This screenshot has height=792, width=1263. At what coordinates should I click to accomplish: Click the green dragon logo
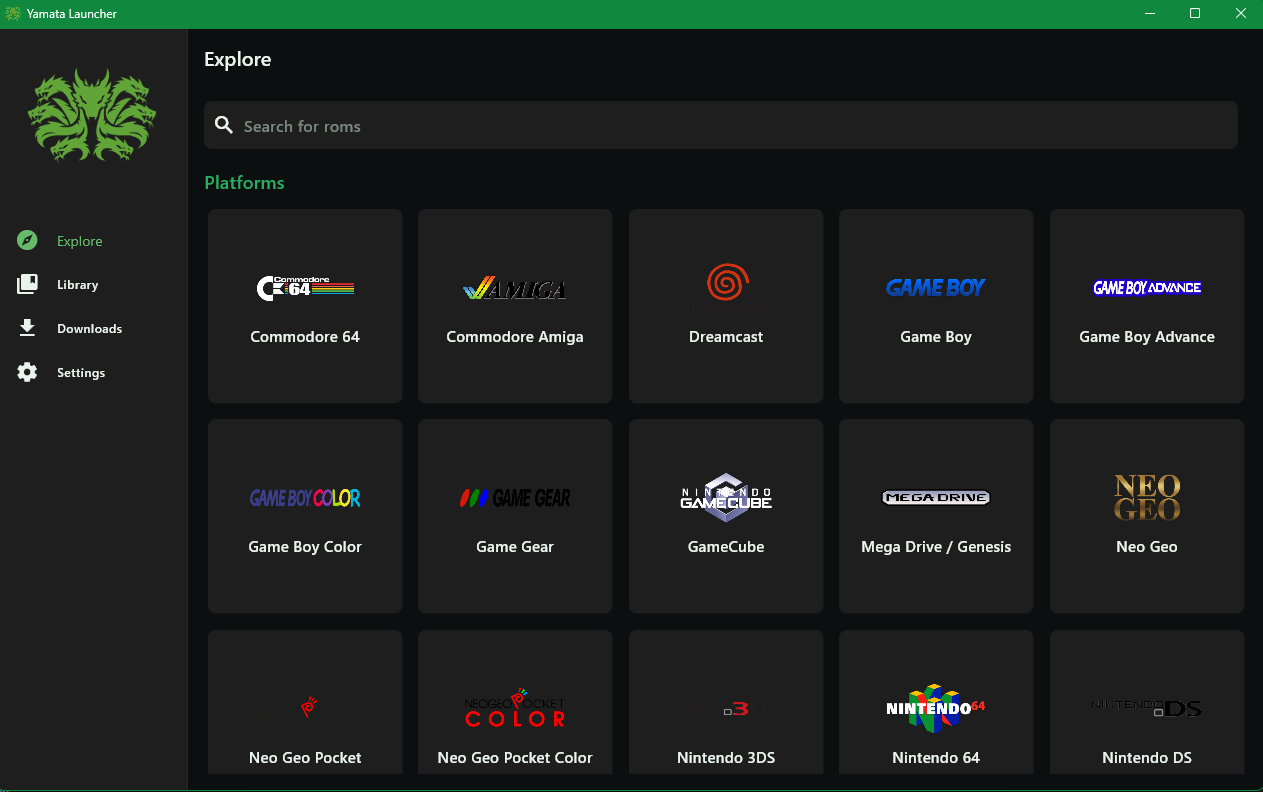[x=92, y=115]
